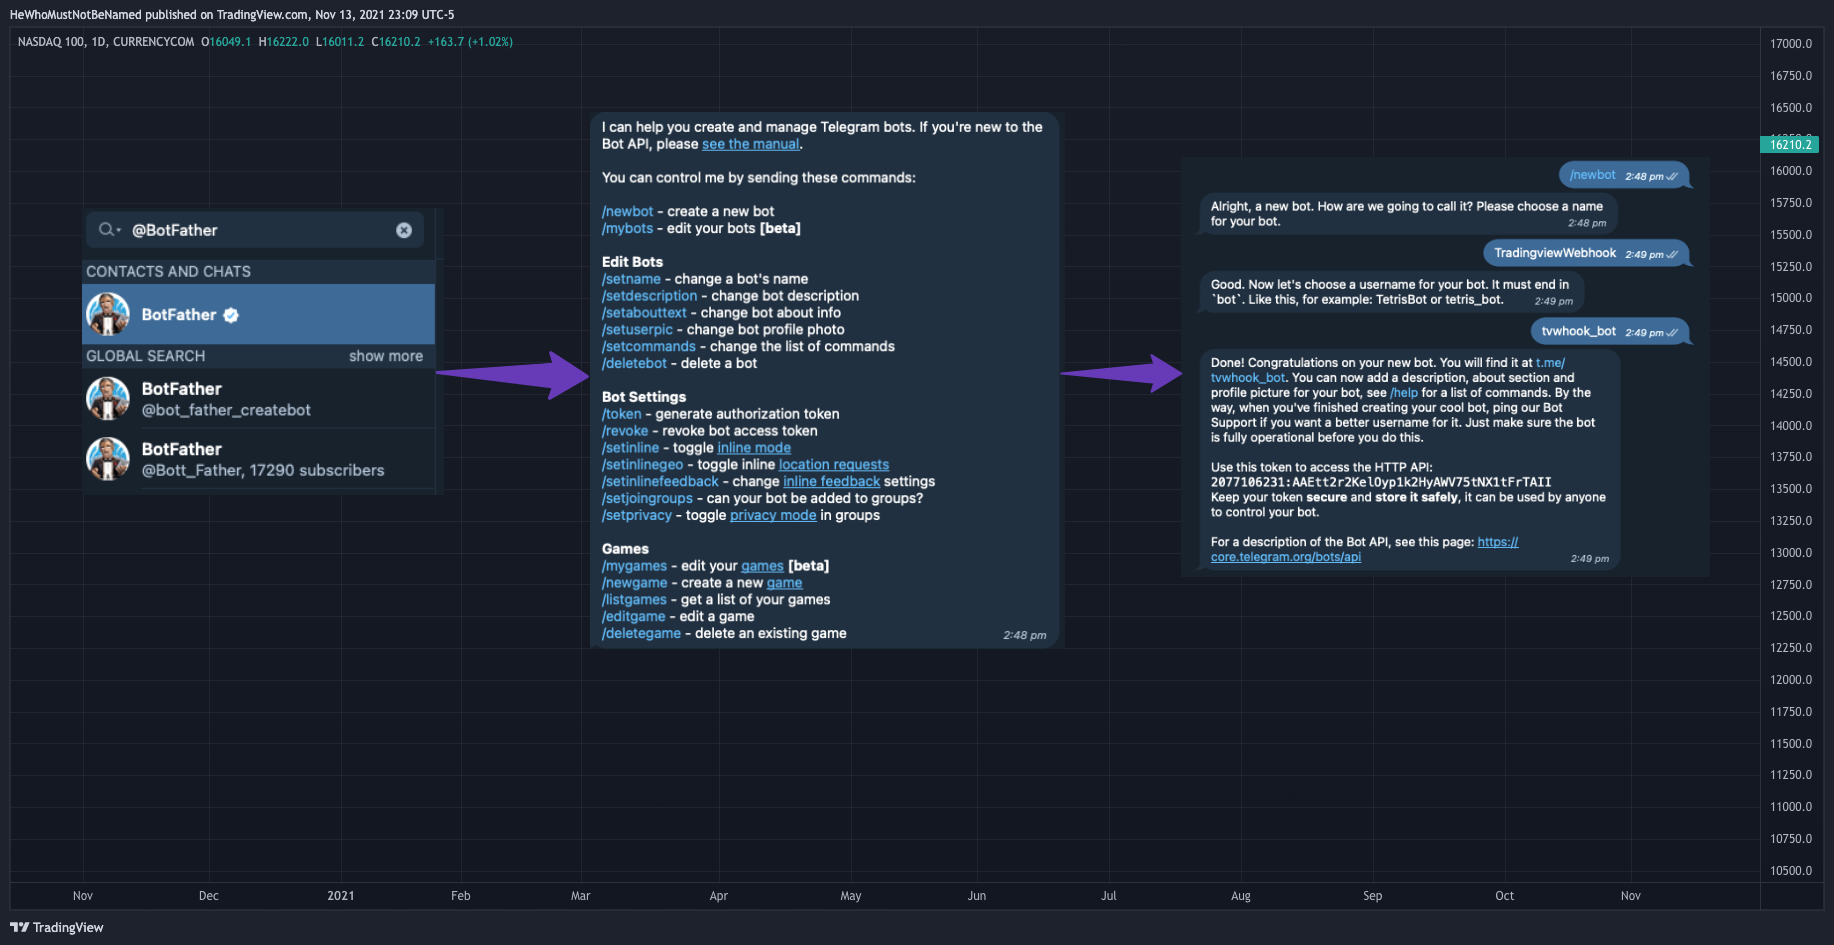Click the "+163.7 (+1.02%)" change value
Viewport: 1834px width, 945px height.
pyautogui.click(x=470, y=42)
